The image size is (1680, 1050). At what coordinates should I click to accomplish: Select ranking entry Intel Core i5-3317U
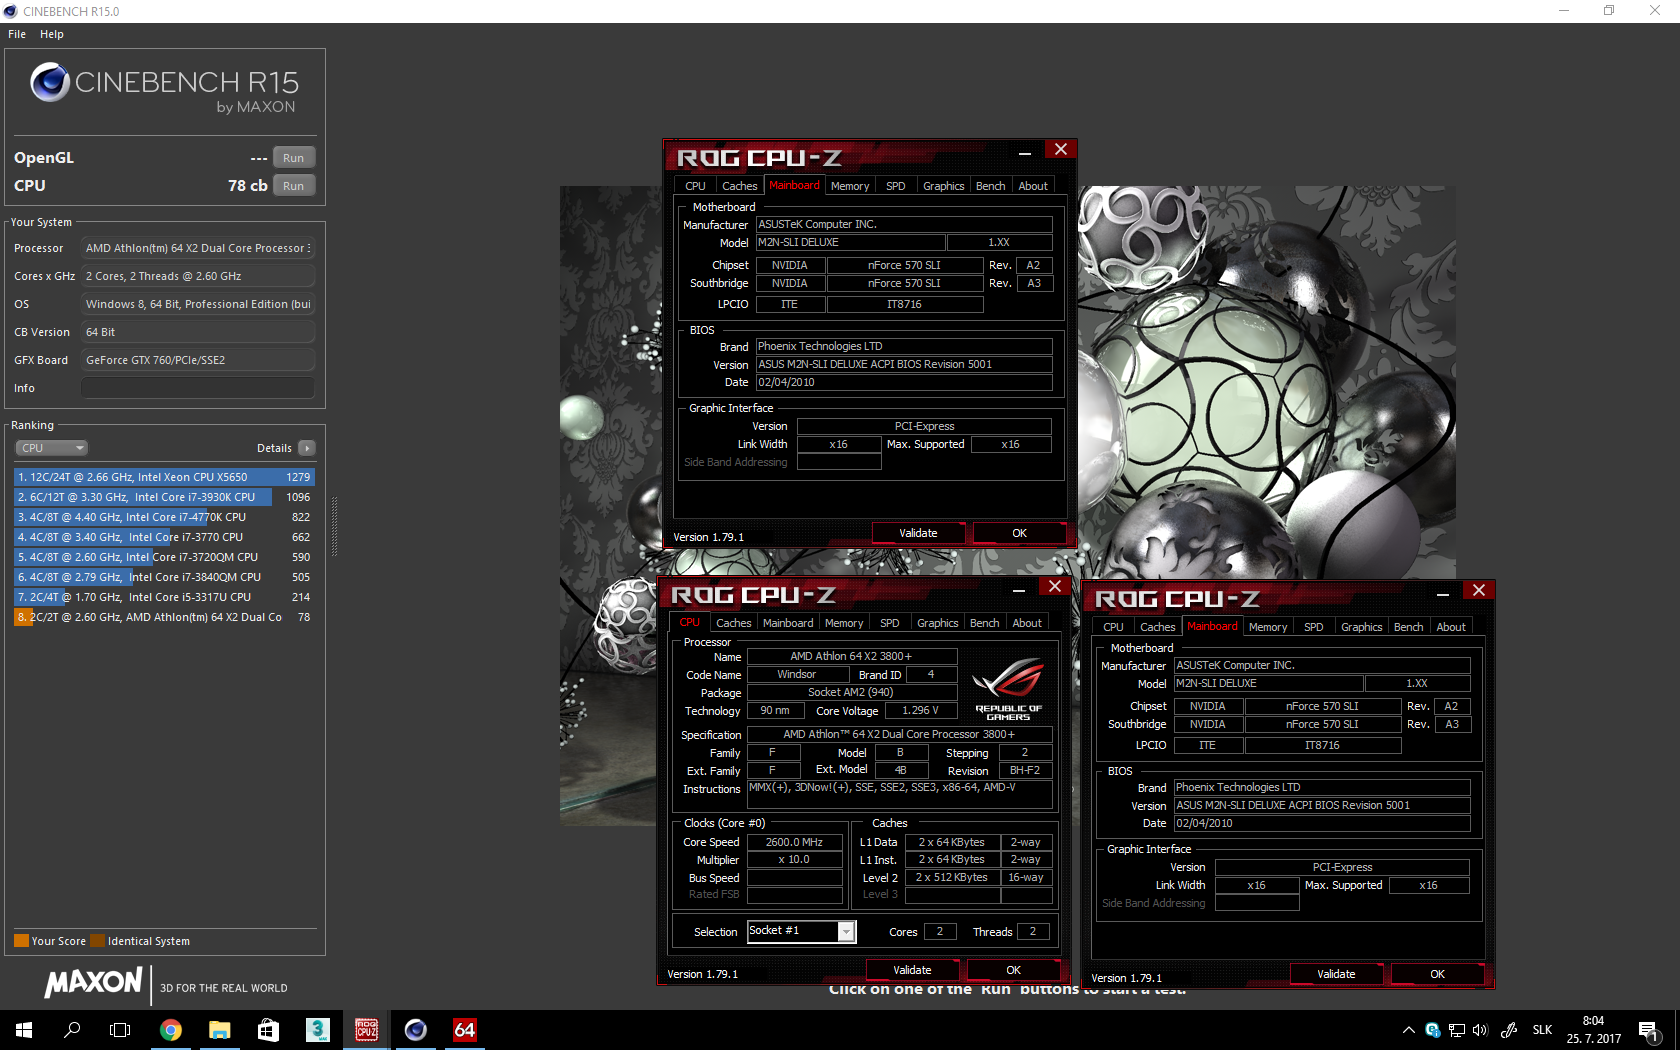(164, 597)
